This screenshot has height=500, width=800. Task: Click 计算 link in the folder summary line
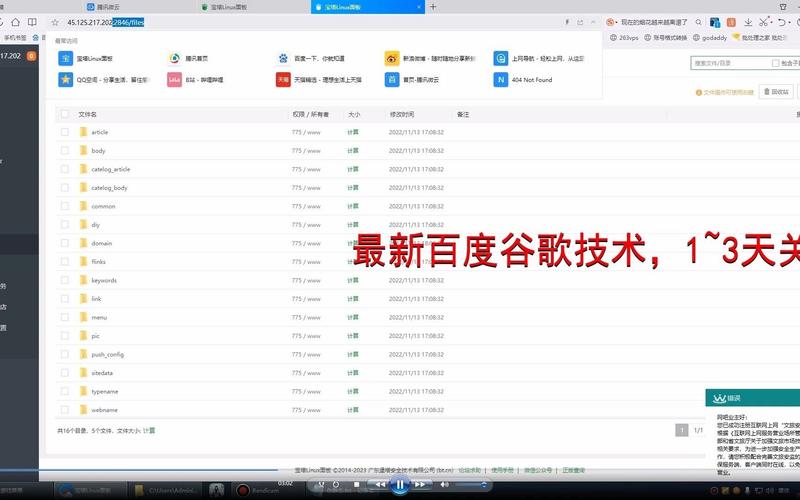pyautogui.click(x=149, y=431)
